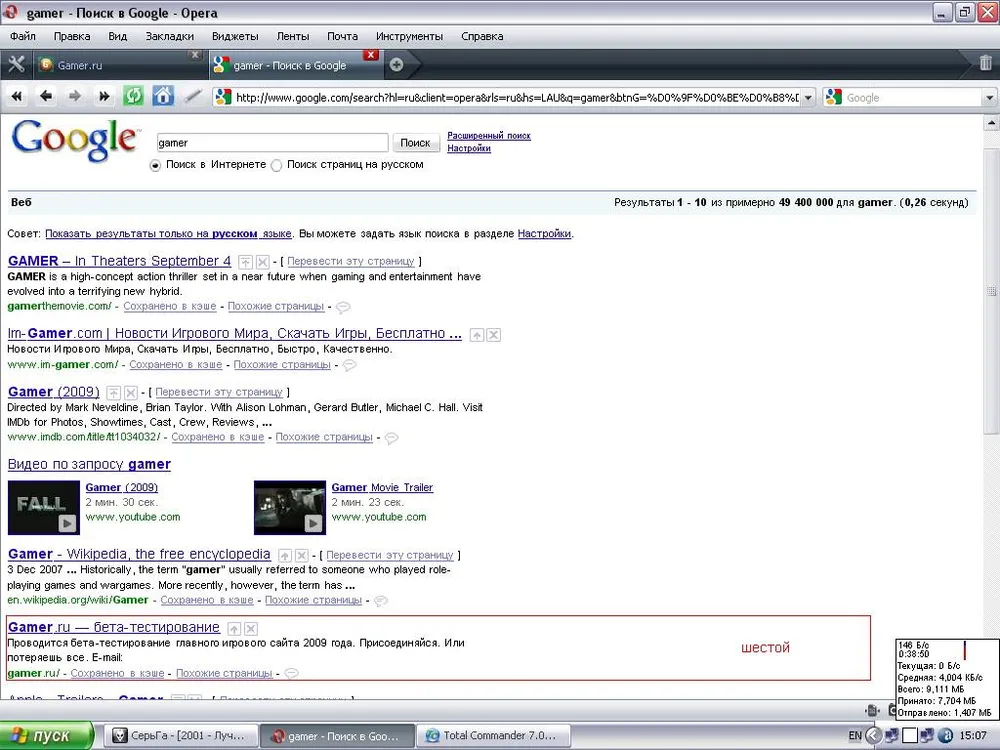Open a new tab with plus button
Image resolution: width=1000 pixels, height=750 pixels.
[x=396, y=65]
